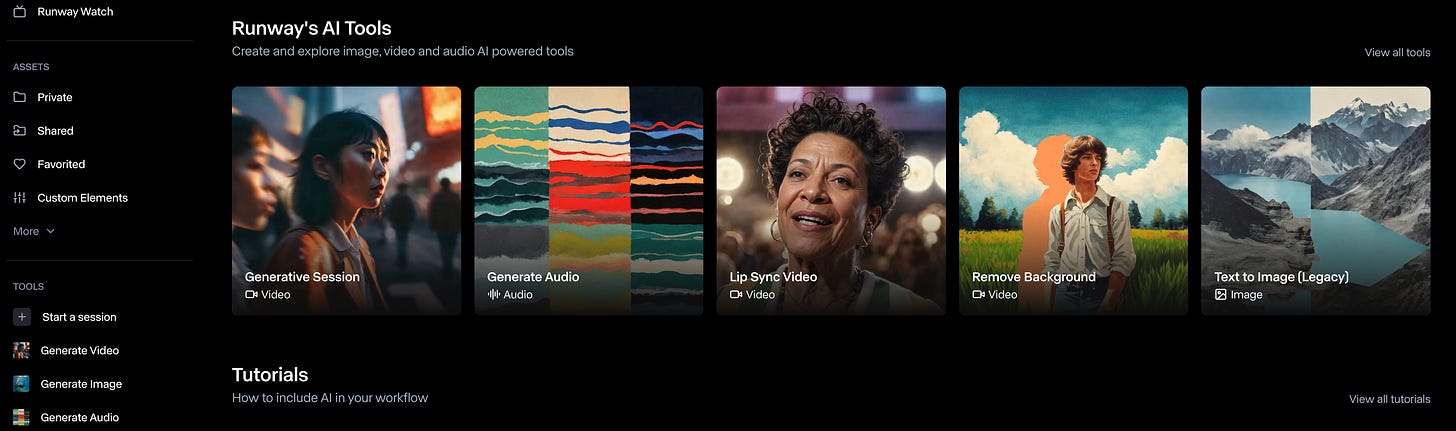Go to Shared assets
The width and height of the screenshot is (1456, 431).
click(x=55, y=131)
